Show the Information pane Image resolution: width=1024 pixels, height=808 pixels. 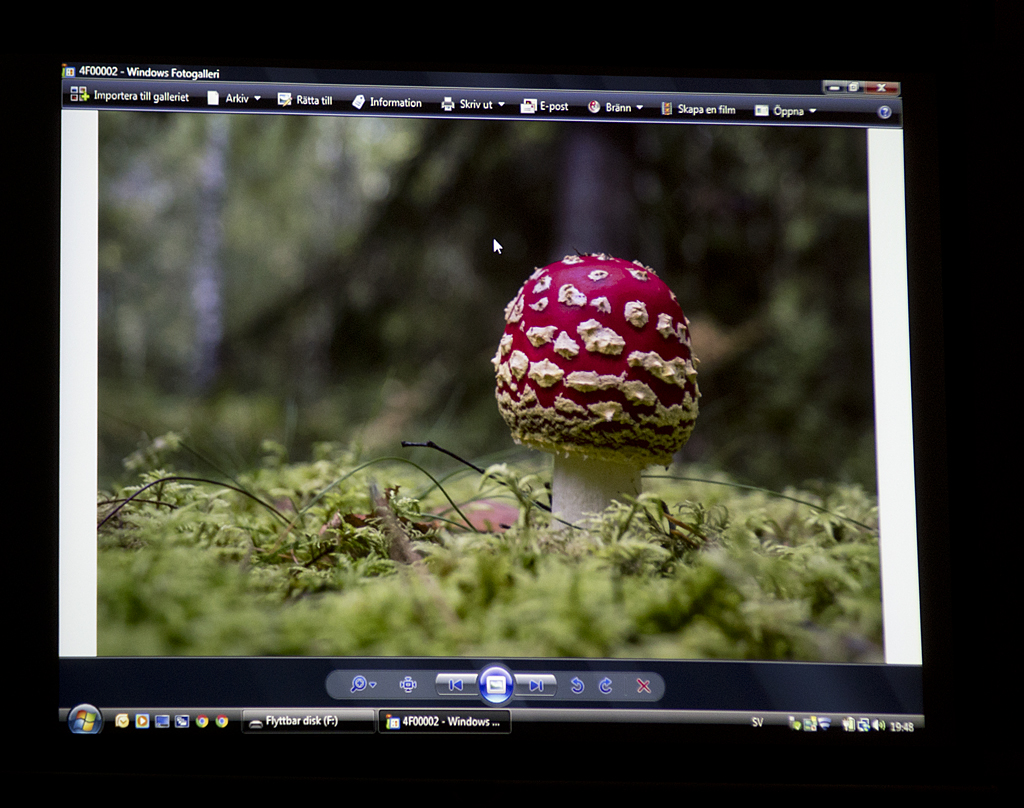387,102
